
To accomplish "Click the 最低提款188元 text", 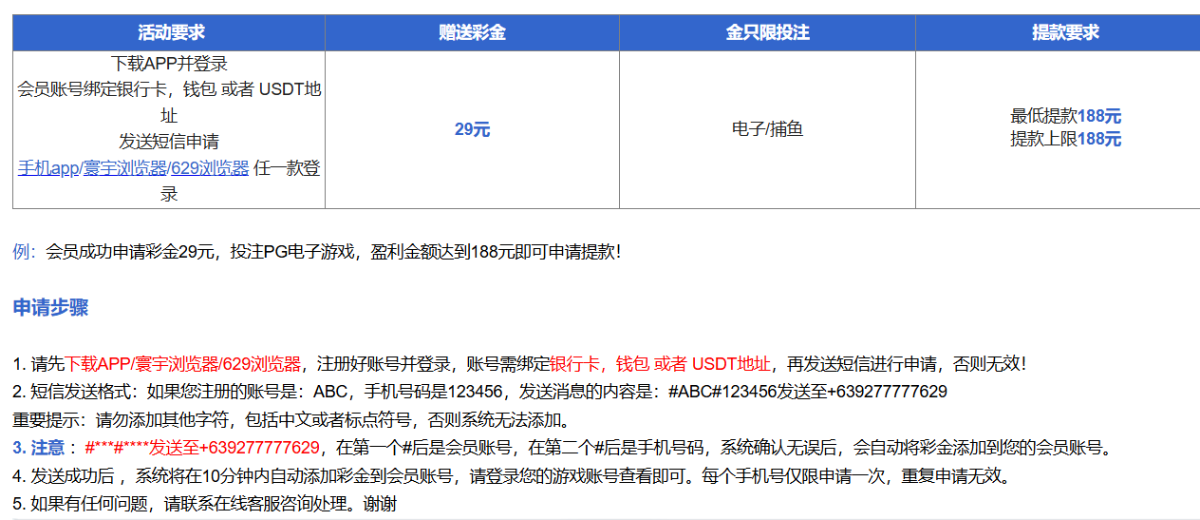I will (x=1065, y=117).
